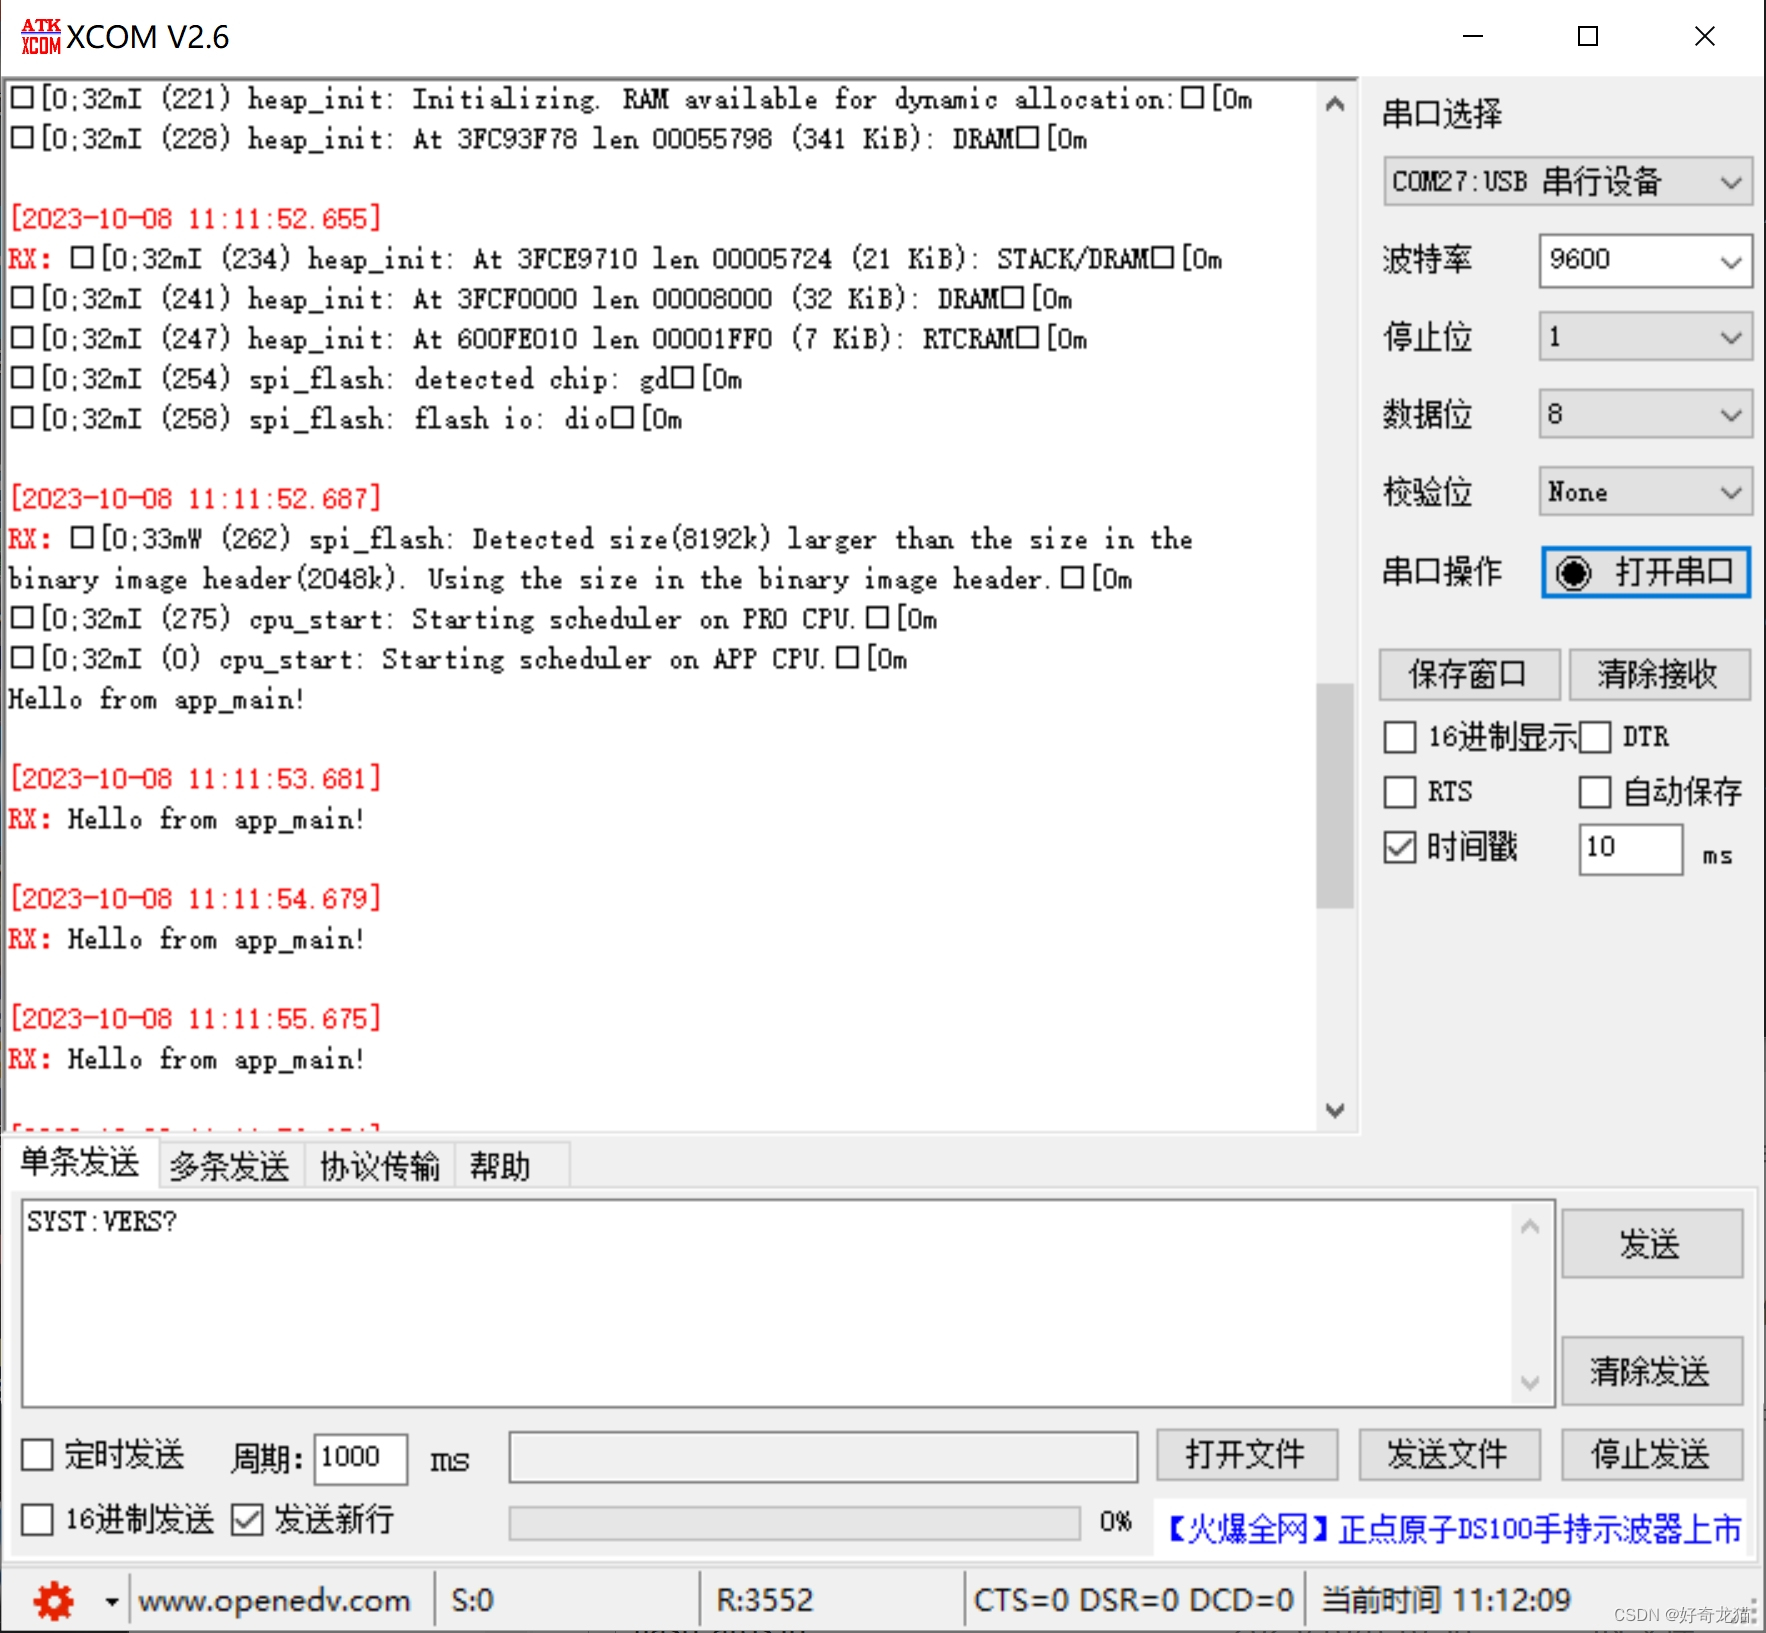1766x1633 pixels.
Task: Open the settings gear icon in status bar
Action: pyautogui.click(x=53, y=1601)
